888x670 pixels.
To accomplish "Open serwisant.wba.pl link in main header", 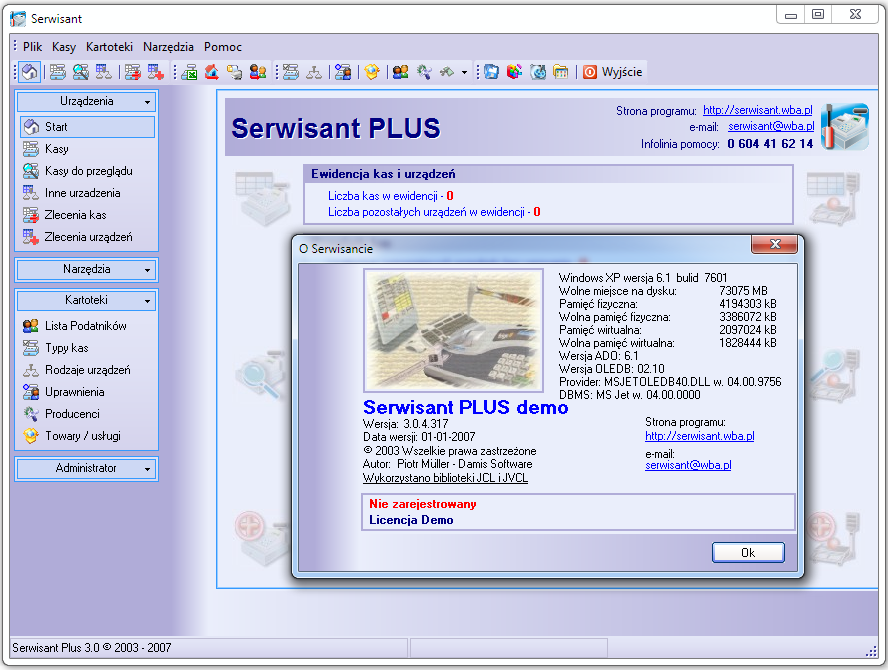I will pos(758,110).
